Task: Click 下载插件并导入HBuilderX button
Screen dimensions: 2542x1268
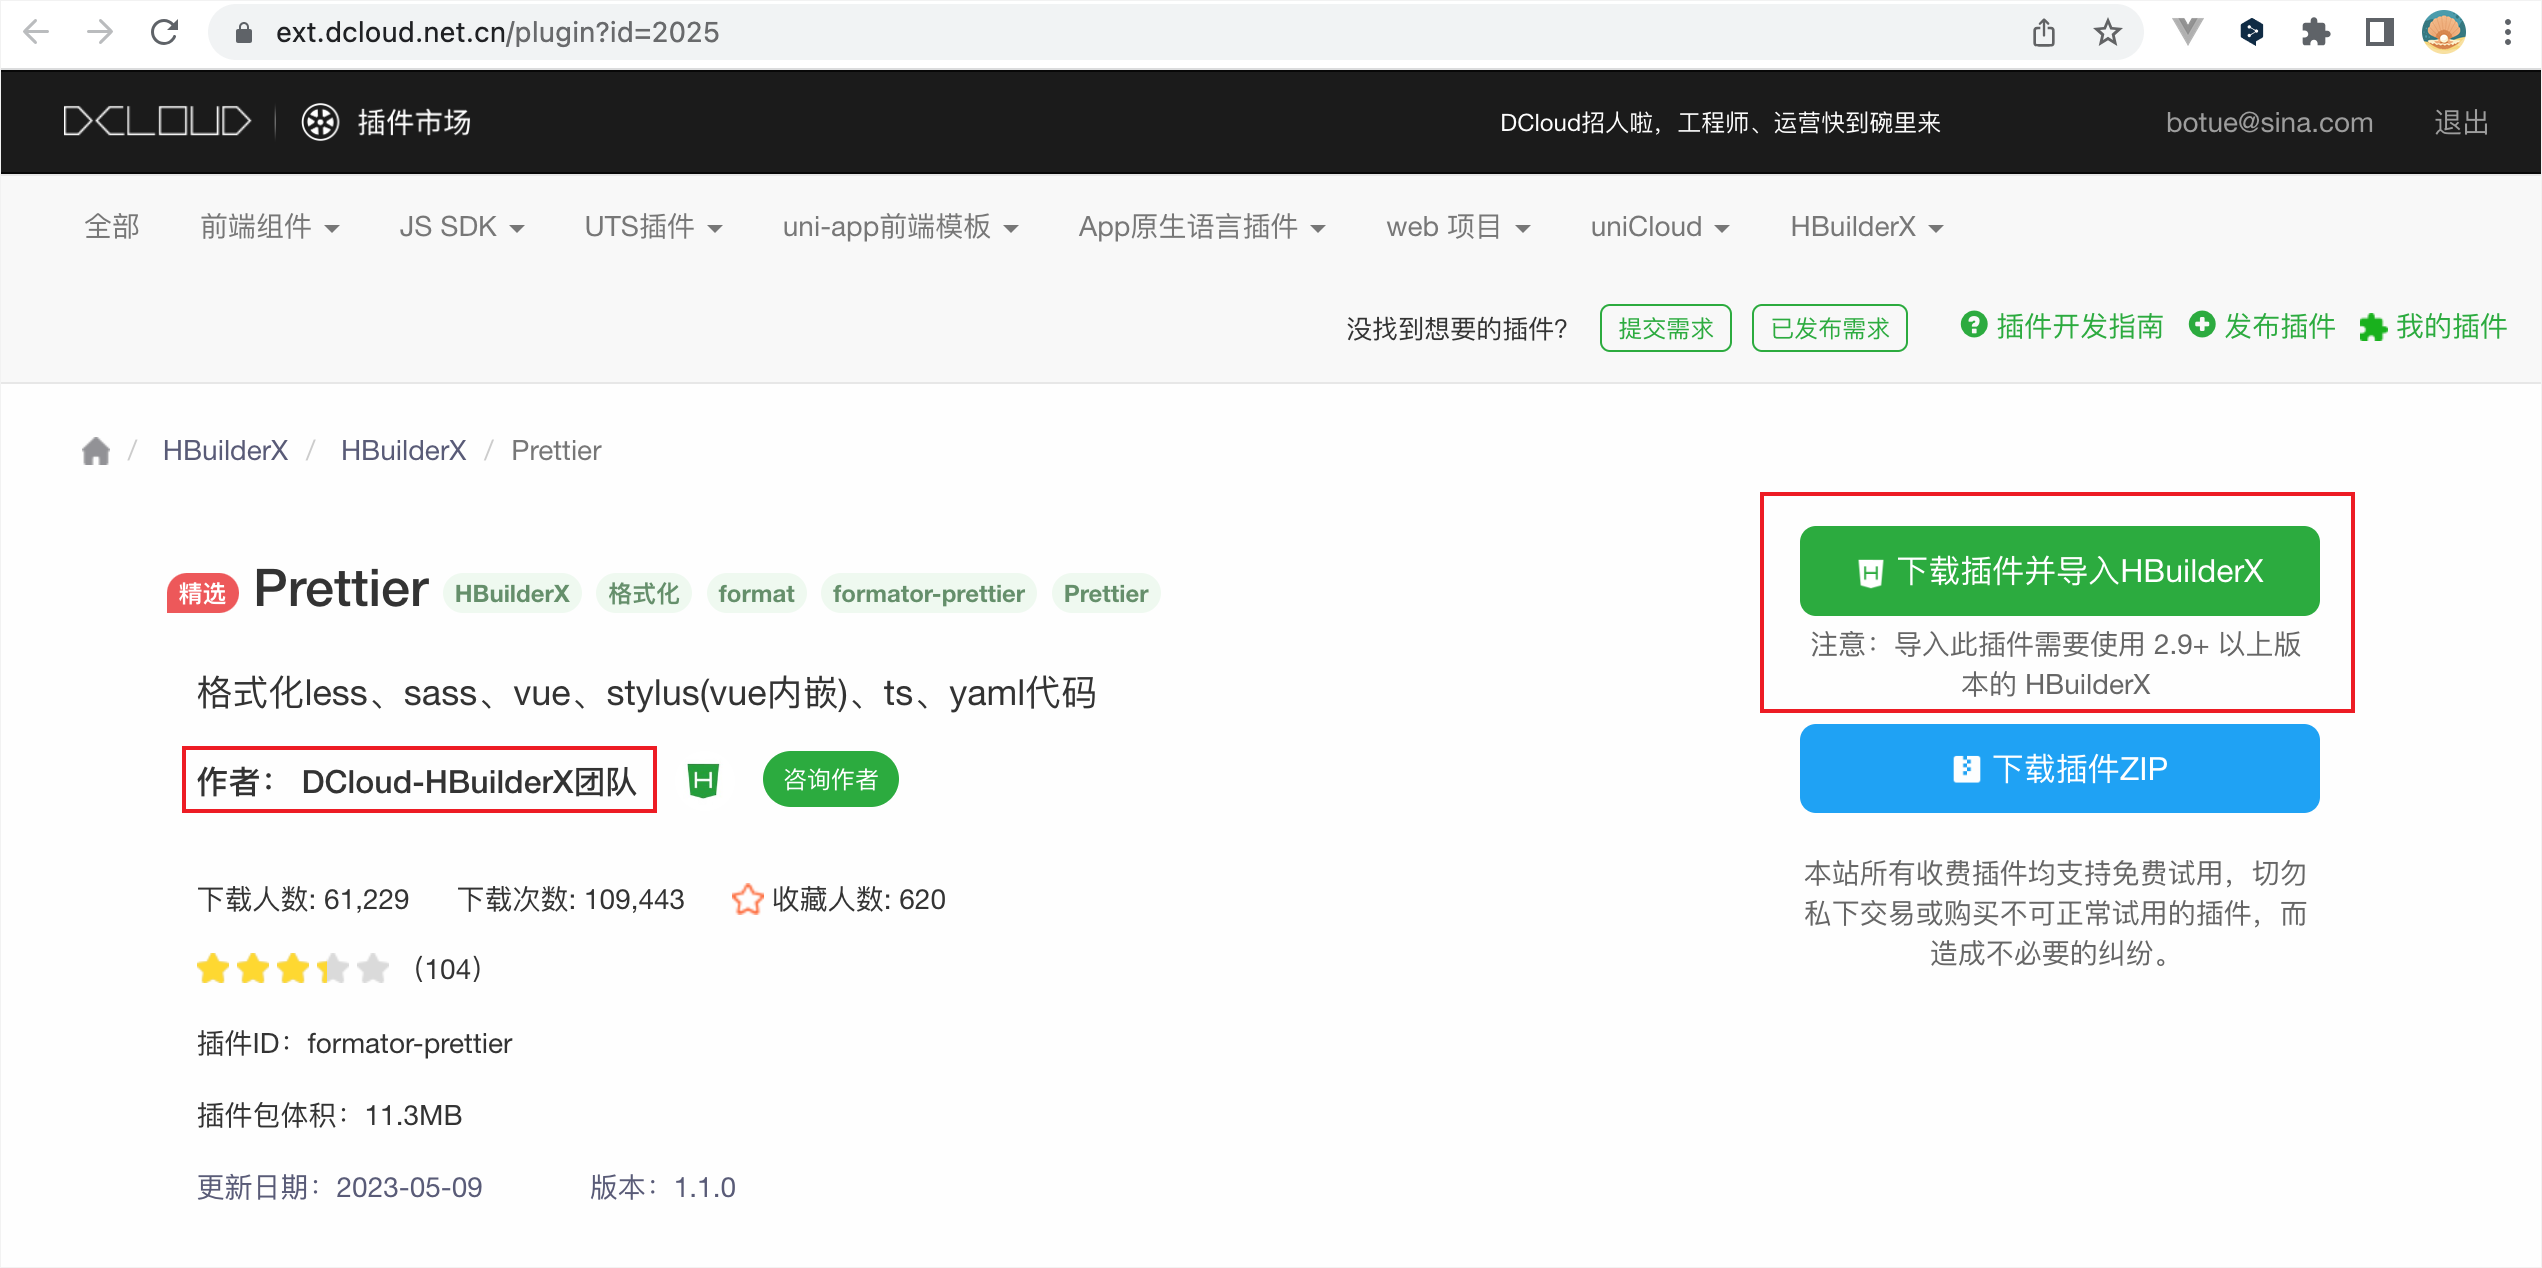Action: 2059,570
